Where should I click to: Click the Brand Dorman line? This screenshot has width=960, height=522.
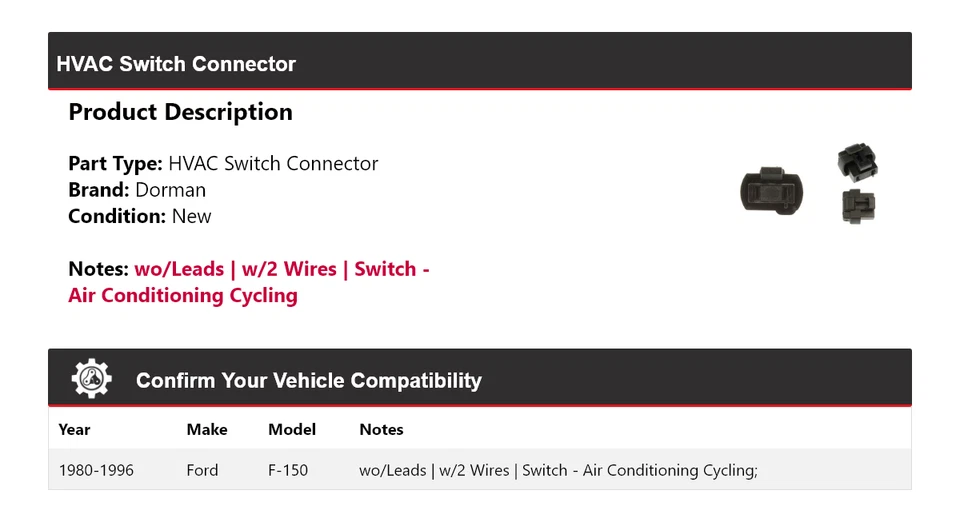pyautogui.click(x=137, y=190)
